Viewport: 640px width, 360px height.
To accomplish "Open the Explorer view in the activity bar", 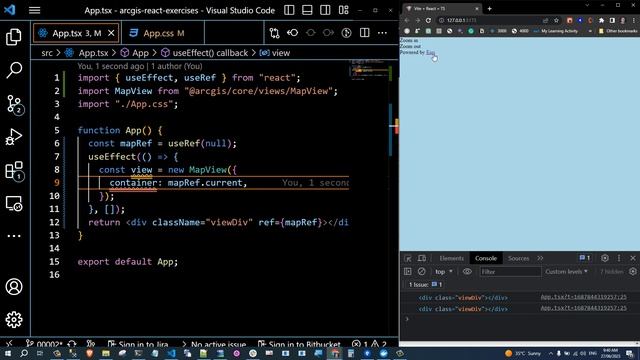I will point(14,37).
